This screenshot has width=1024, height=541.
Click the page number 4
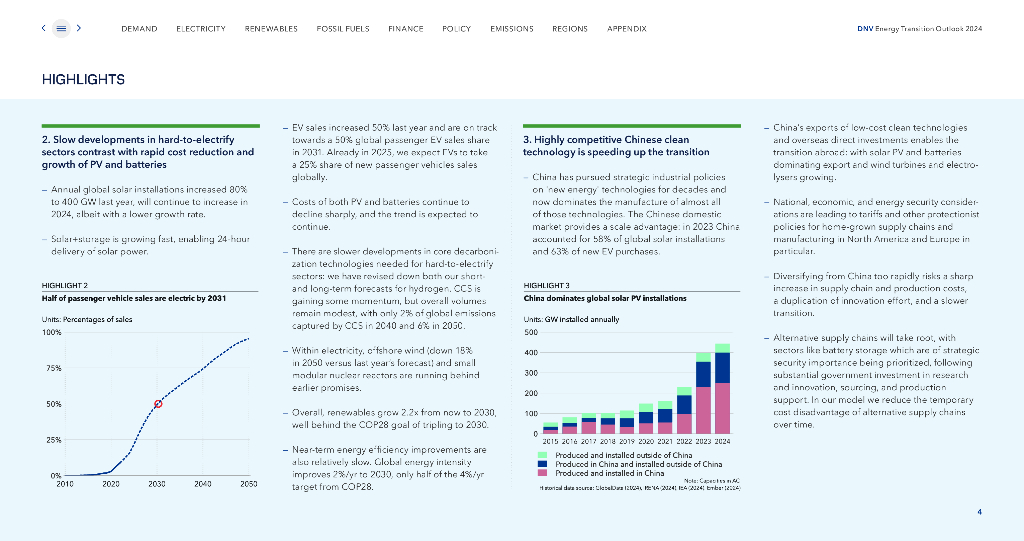tap(979, 512)
